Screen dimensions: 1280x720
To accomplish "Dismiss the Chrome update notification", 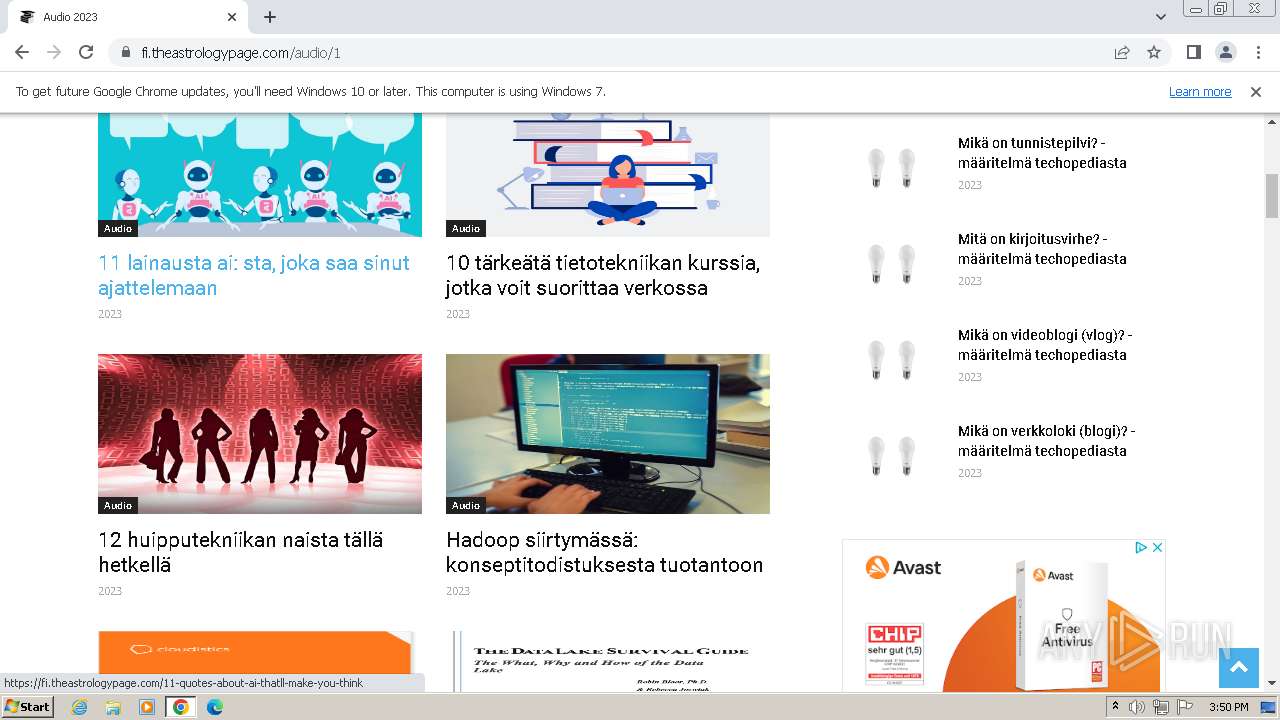I will tap(1256, 91).
